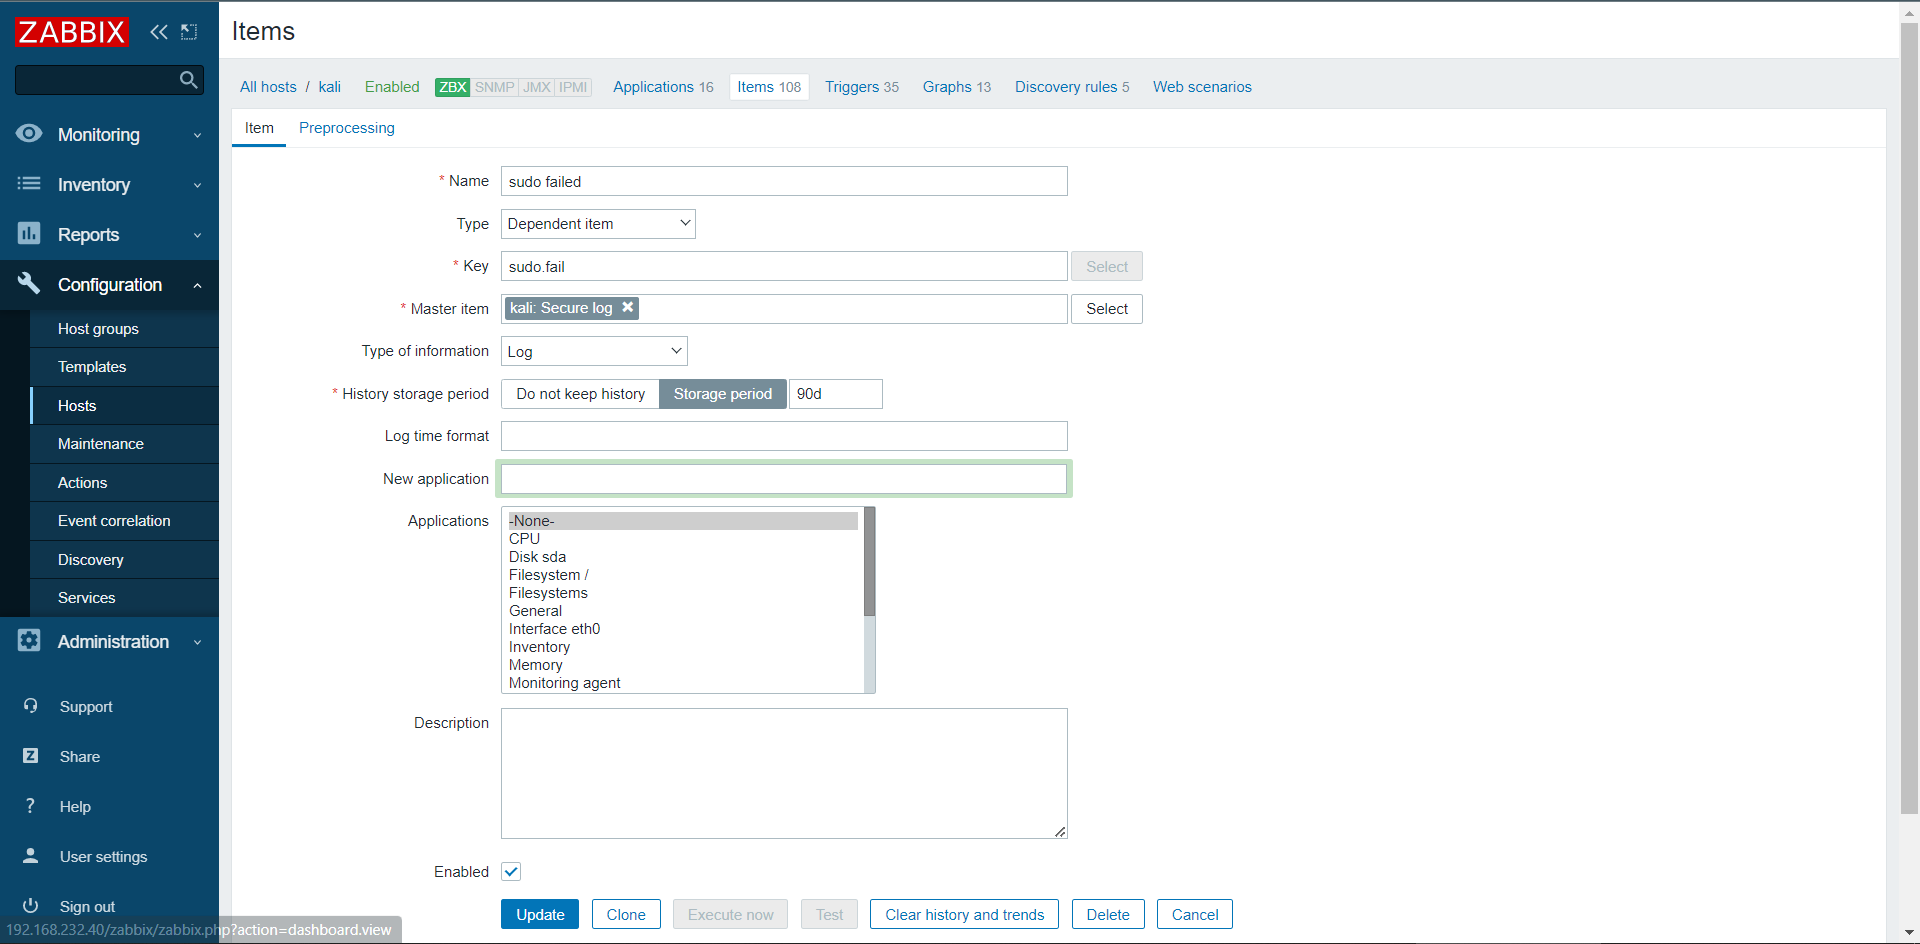
Task: Click the Log time format field
Action: click(784, 436)
